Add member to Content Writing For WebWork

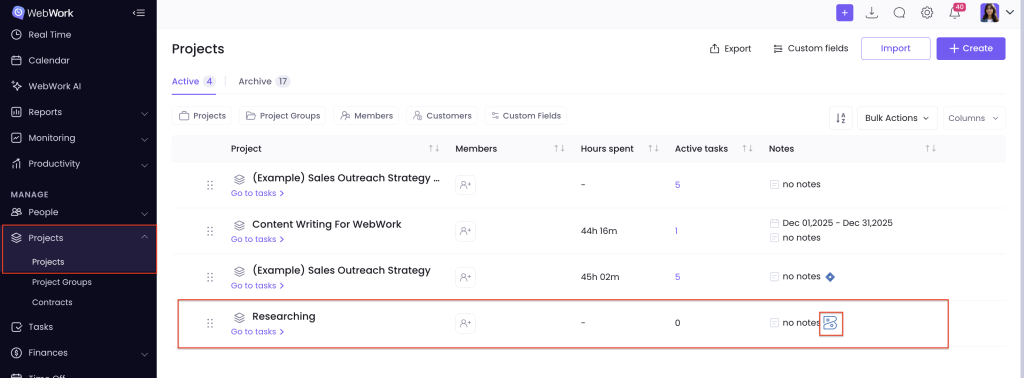pyautogui.click(x=465, y=231)
